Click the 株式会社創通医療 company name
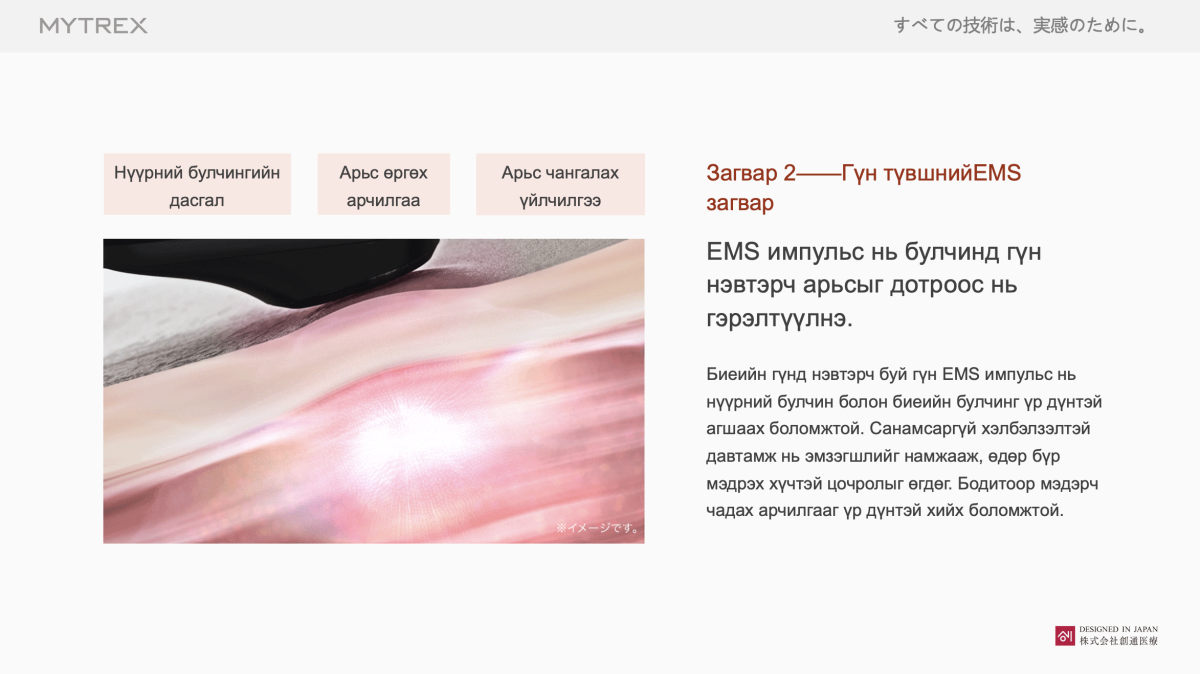 coord(1118,641)
